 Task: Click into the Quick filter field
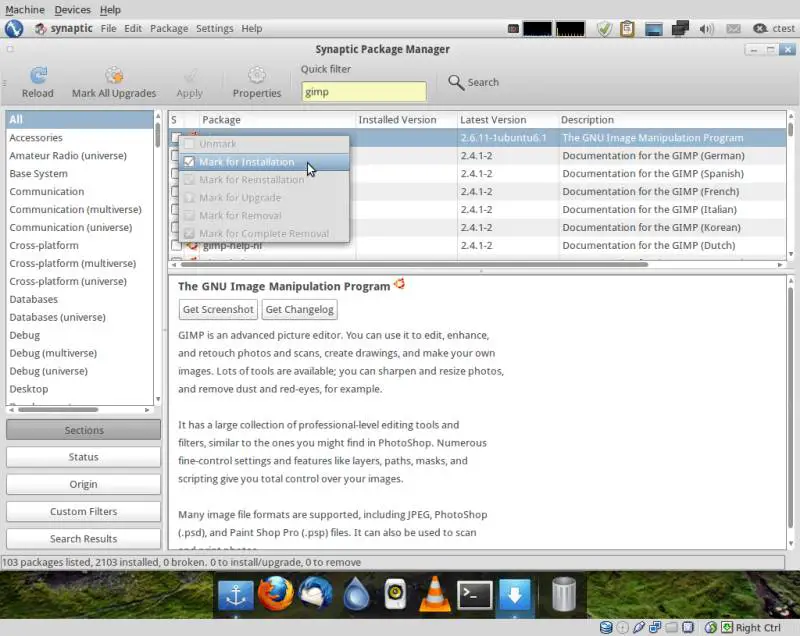(364, 92)
